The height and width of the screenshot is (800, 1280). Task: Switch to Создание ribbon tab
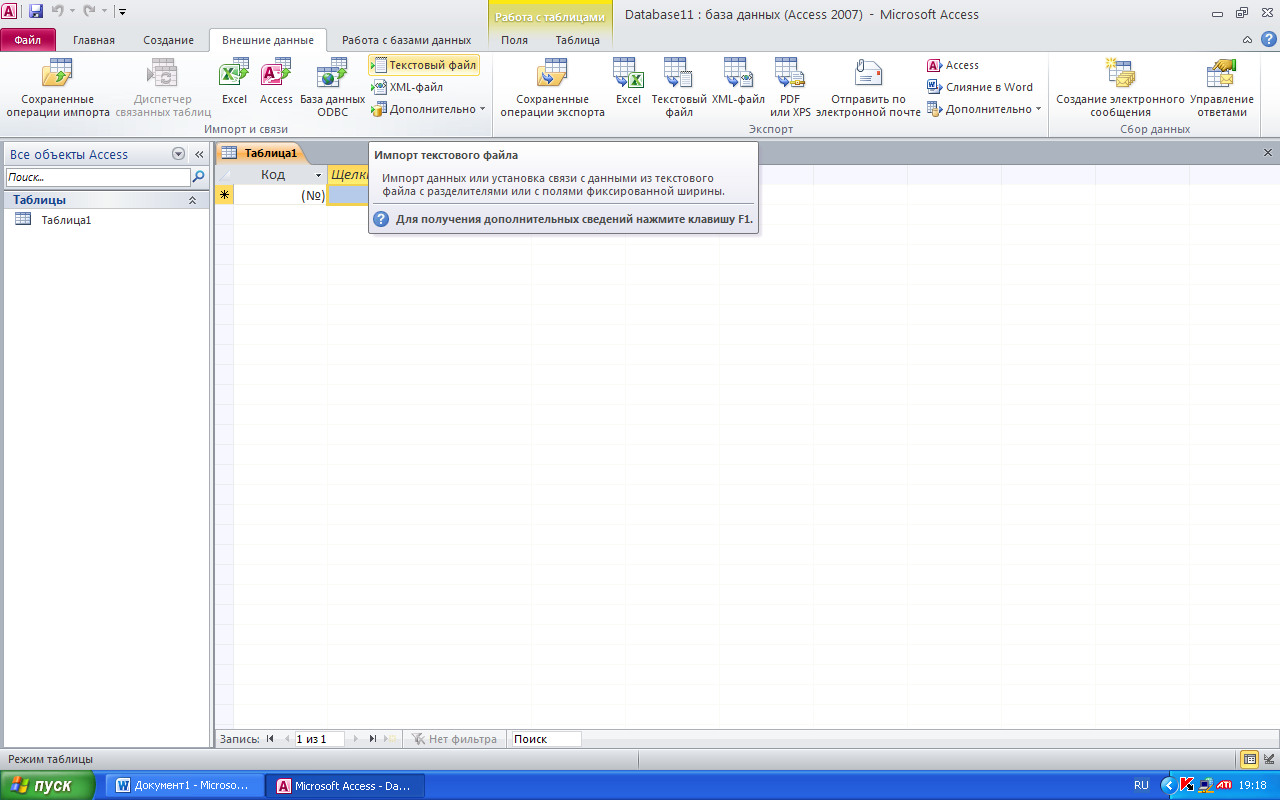coord(168,40)
